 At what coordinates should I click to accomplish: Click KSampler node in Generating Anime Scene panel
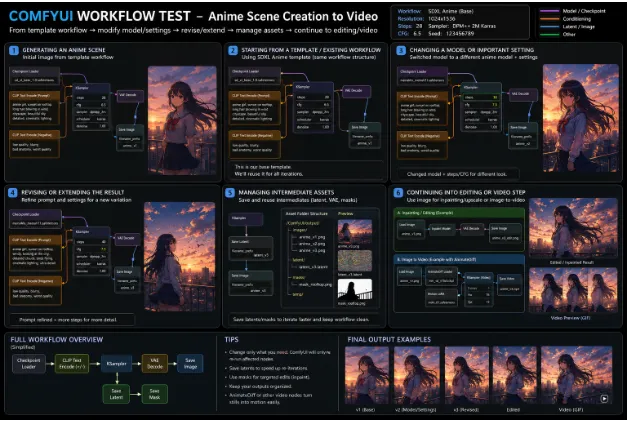click(x=91, y=107)
